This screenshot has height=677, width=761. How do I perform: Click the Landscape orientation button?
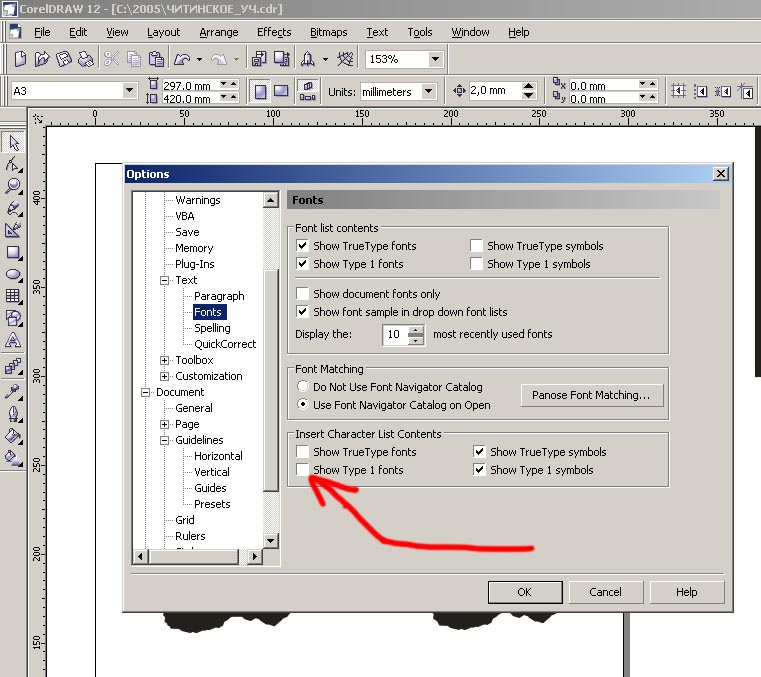[281, 91]
